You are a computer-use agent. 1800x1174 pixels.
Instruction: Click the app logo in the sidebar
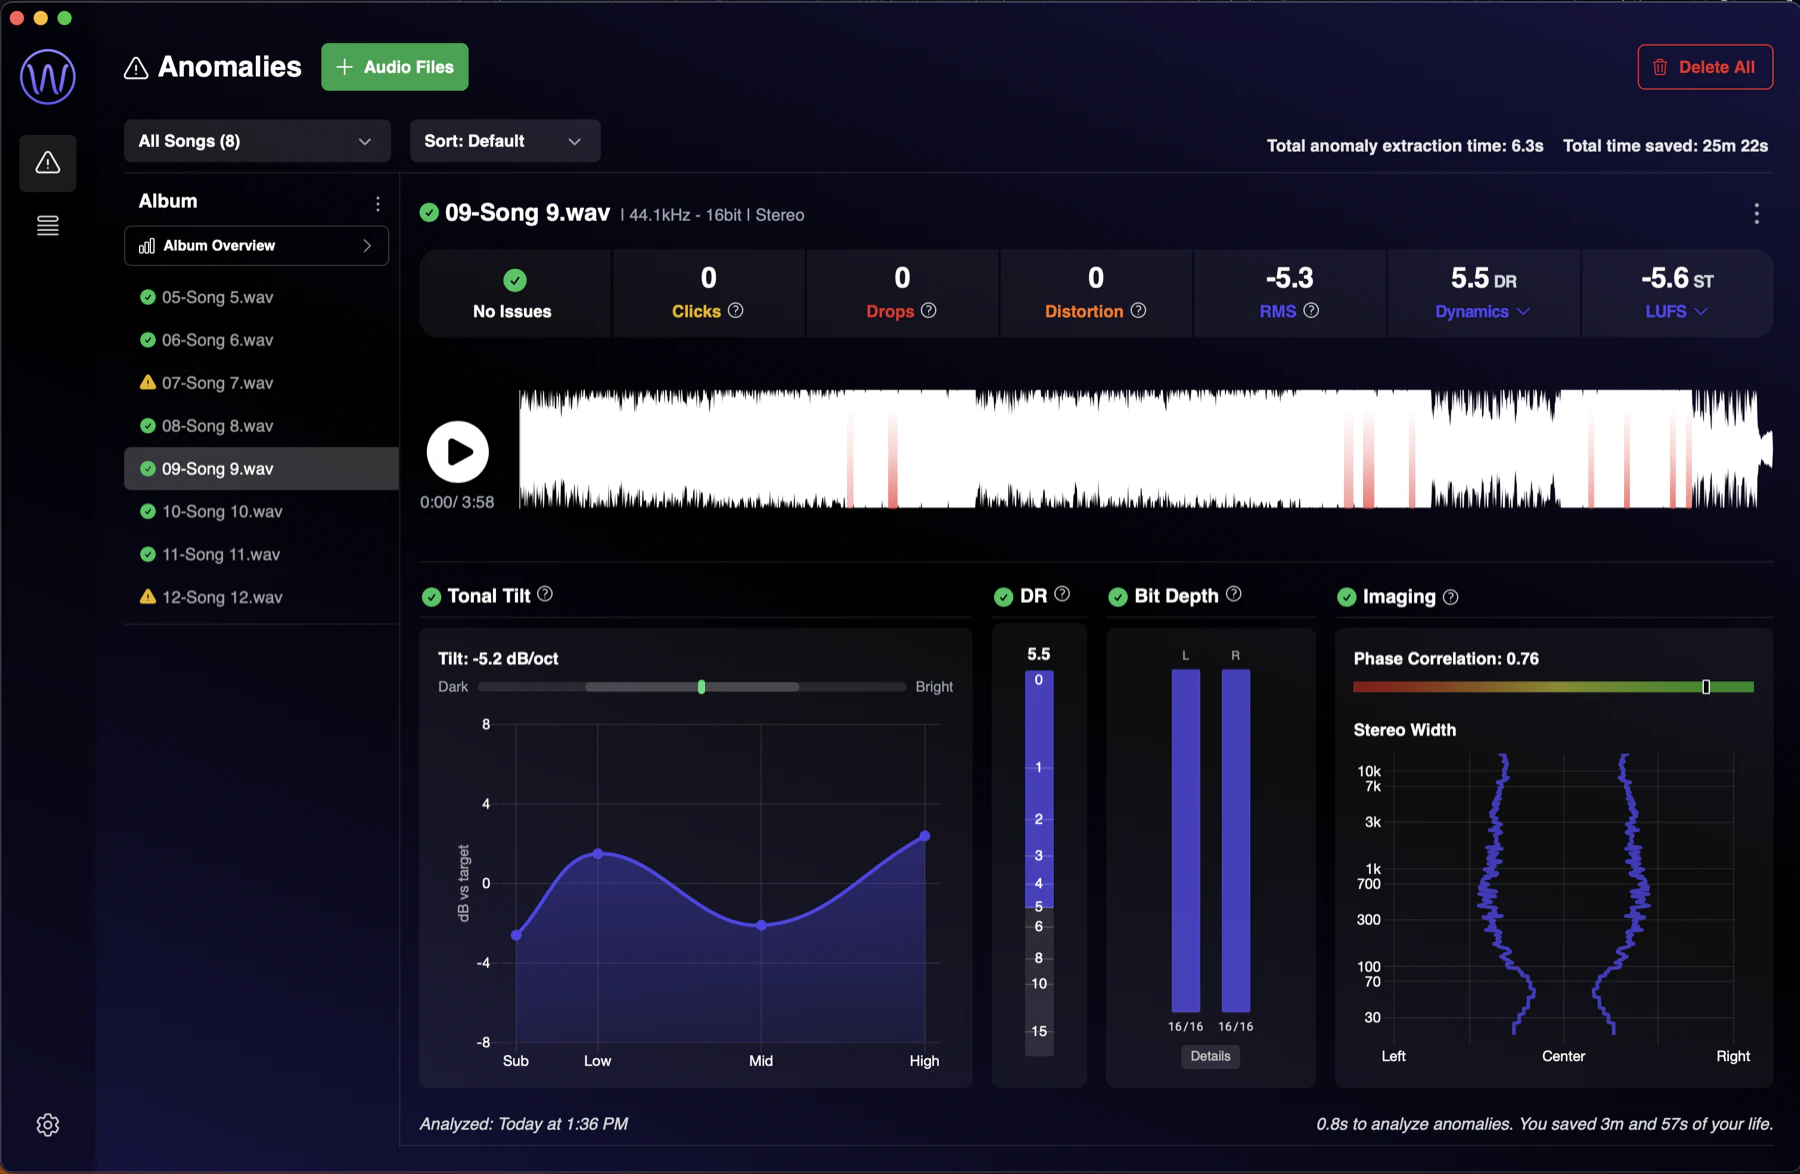tap(47, 76)
